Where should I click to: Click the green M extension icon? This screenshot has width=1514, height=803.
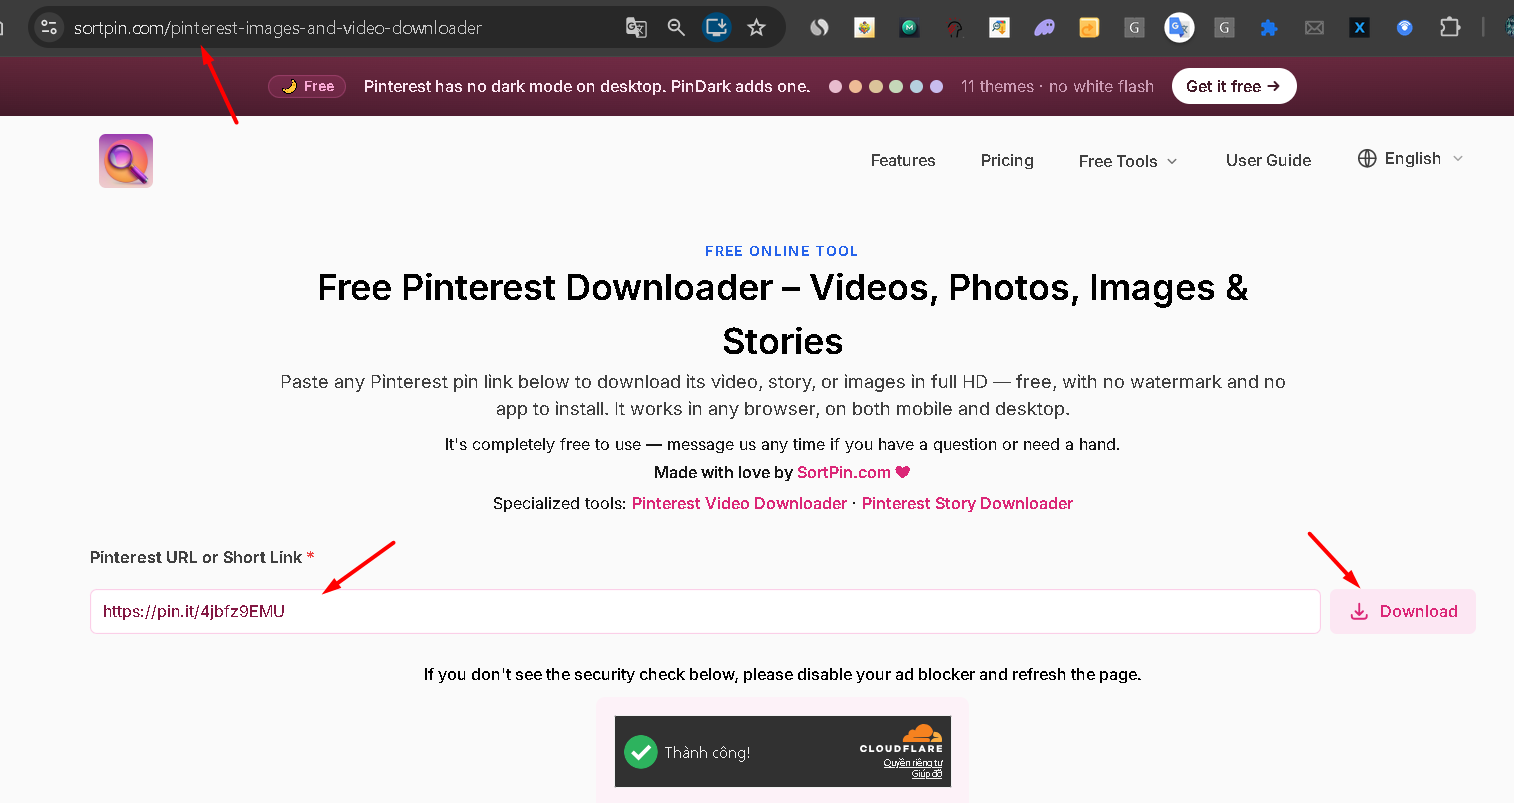909,28
